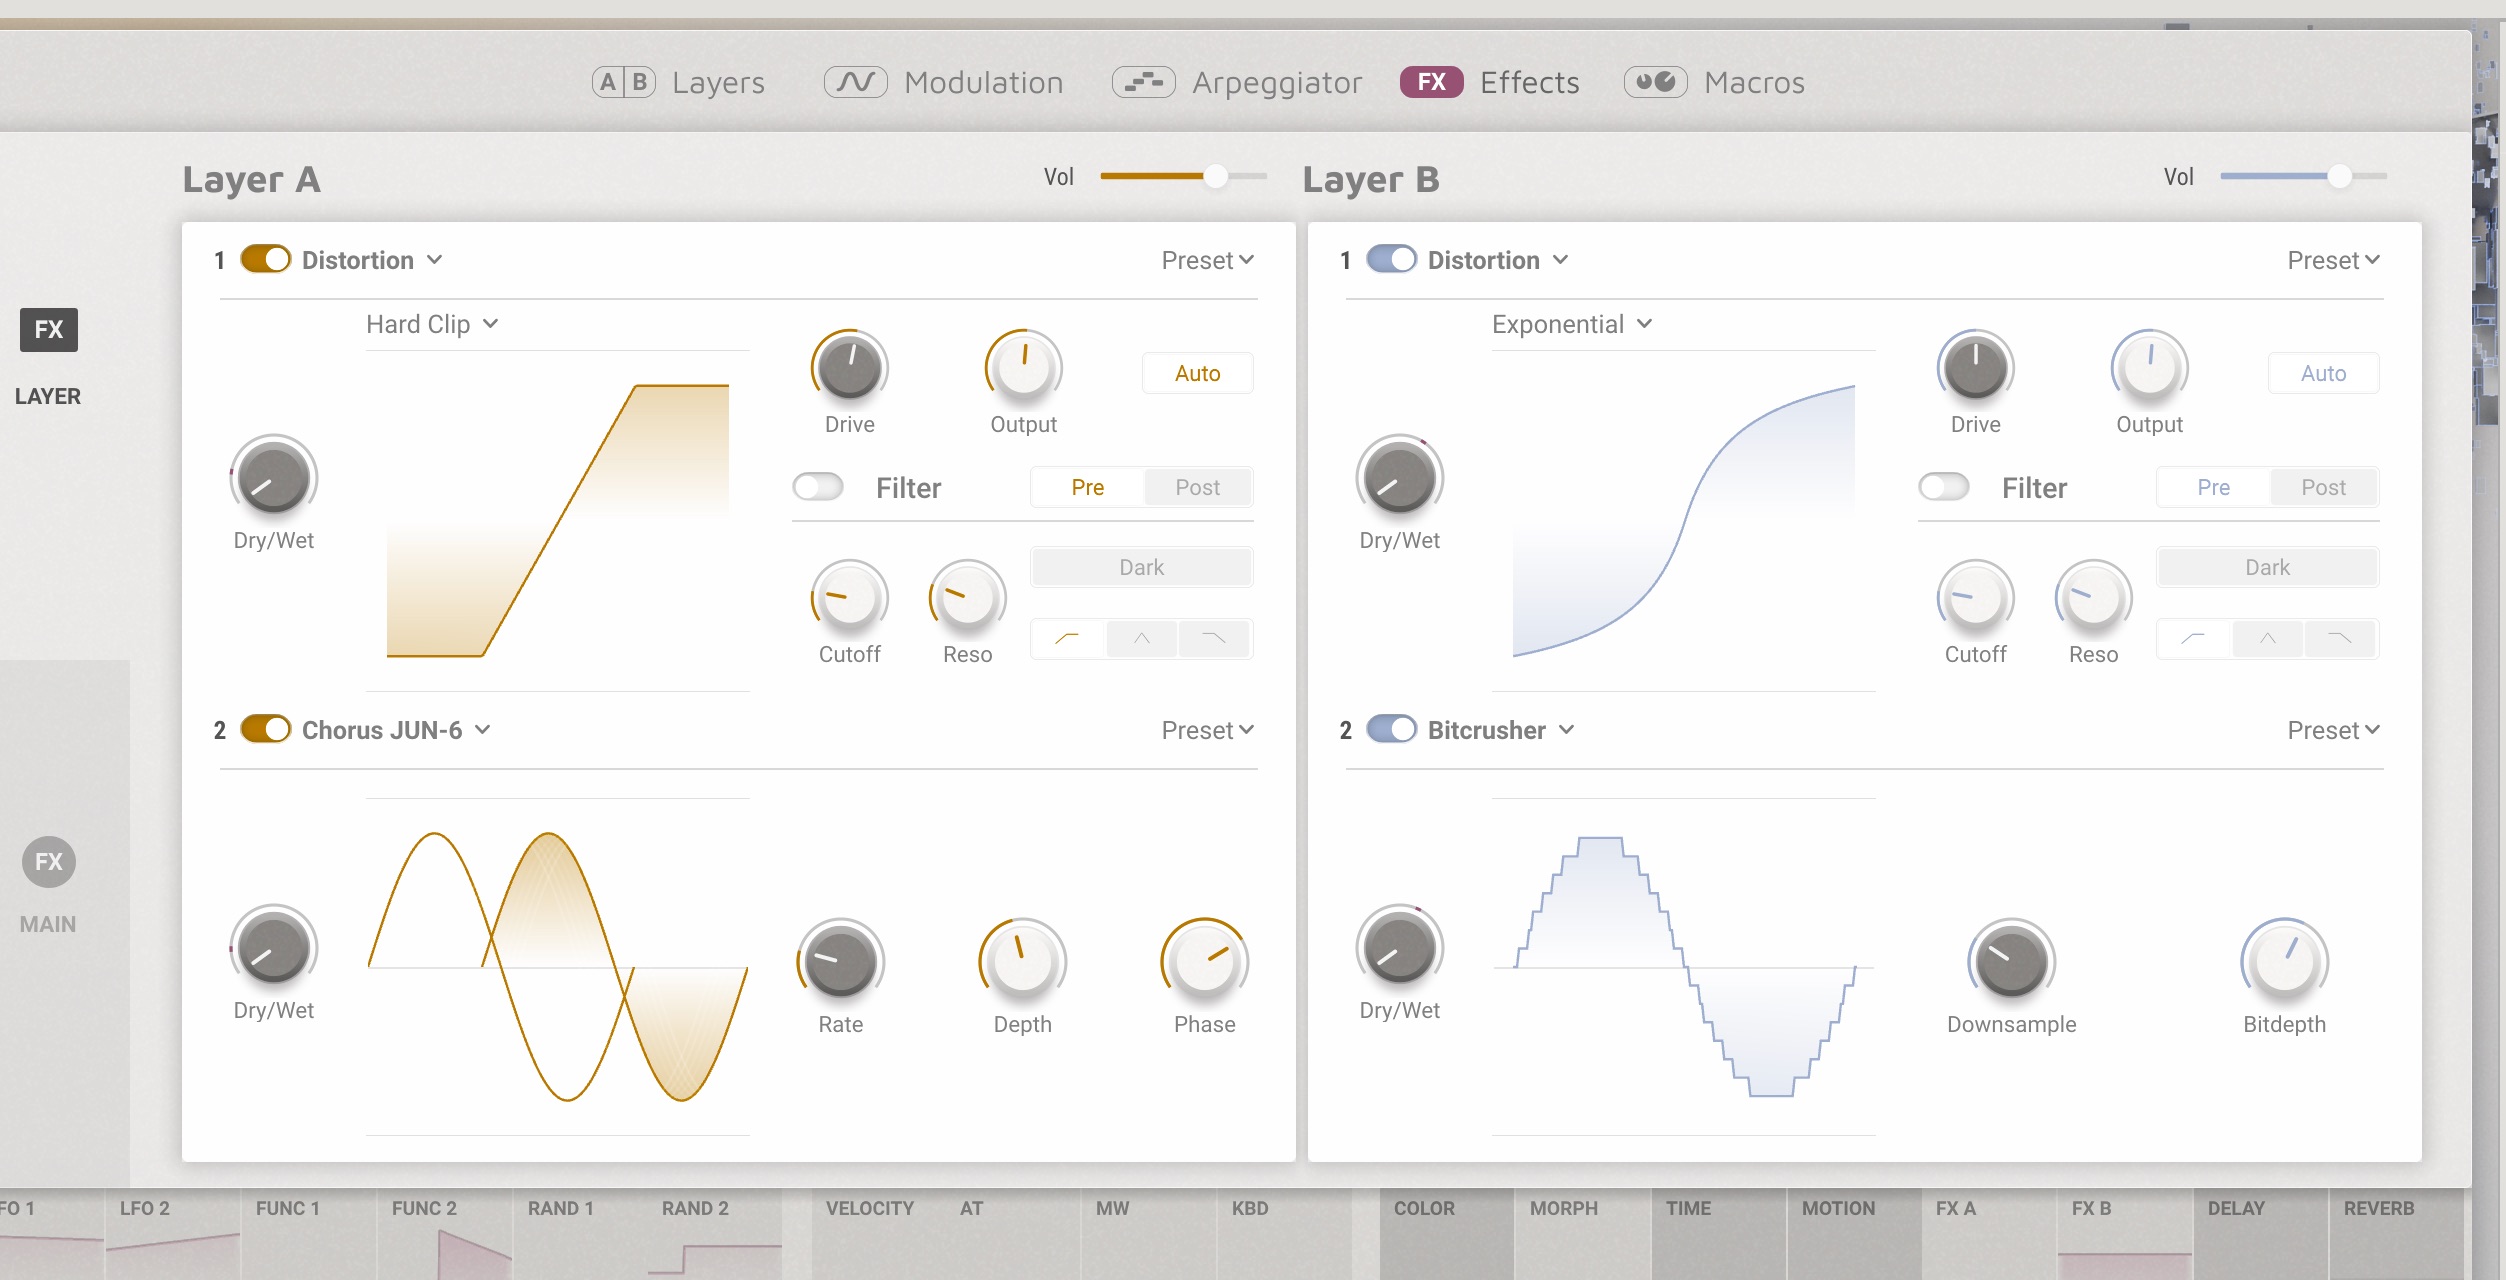The height and width of the screenshot is (1280, 2506).
Task: Click the Arpeggiator steps icon
Action: pyautogui.click(x=1143, y=82)
